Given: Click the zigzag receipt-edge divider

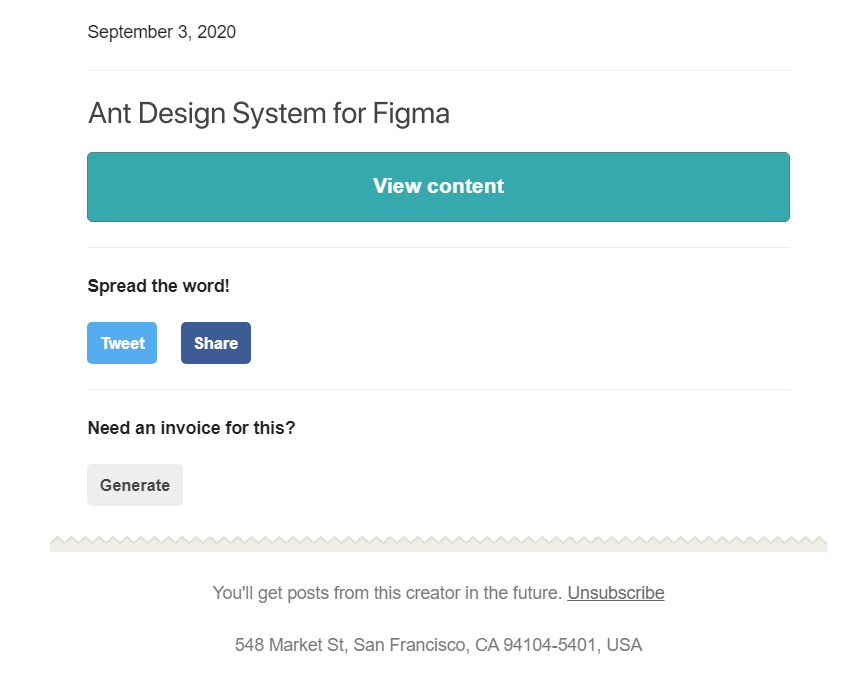Looking at the screenshot, I should pyautogui.click(x=439, y=543).
